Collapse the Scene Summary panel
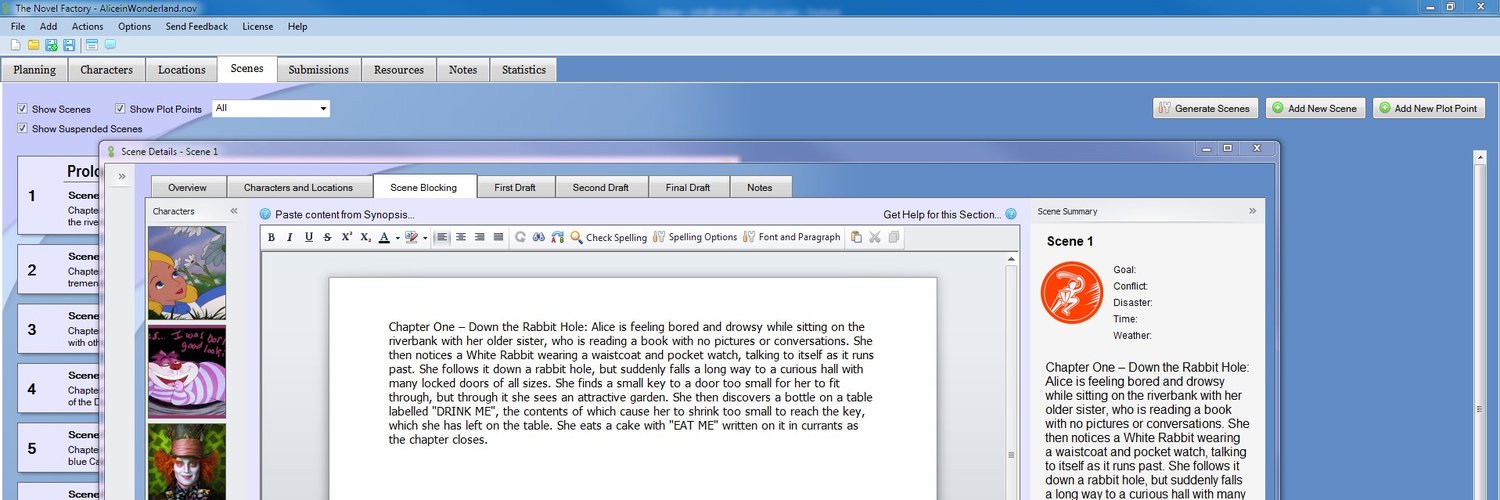The height and width of the screenshot is (500, 1500). (1253, 211)
